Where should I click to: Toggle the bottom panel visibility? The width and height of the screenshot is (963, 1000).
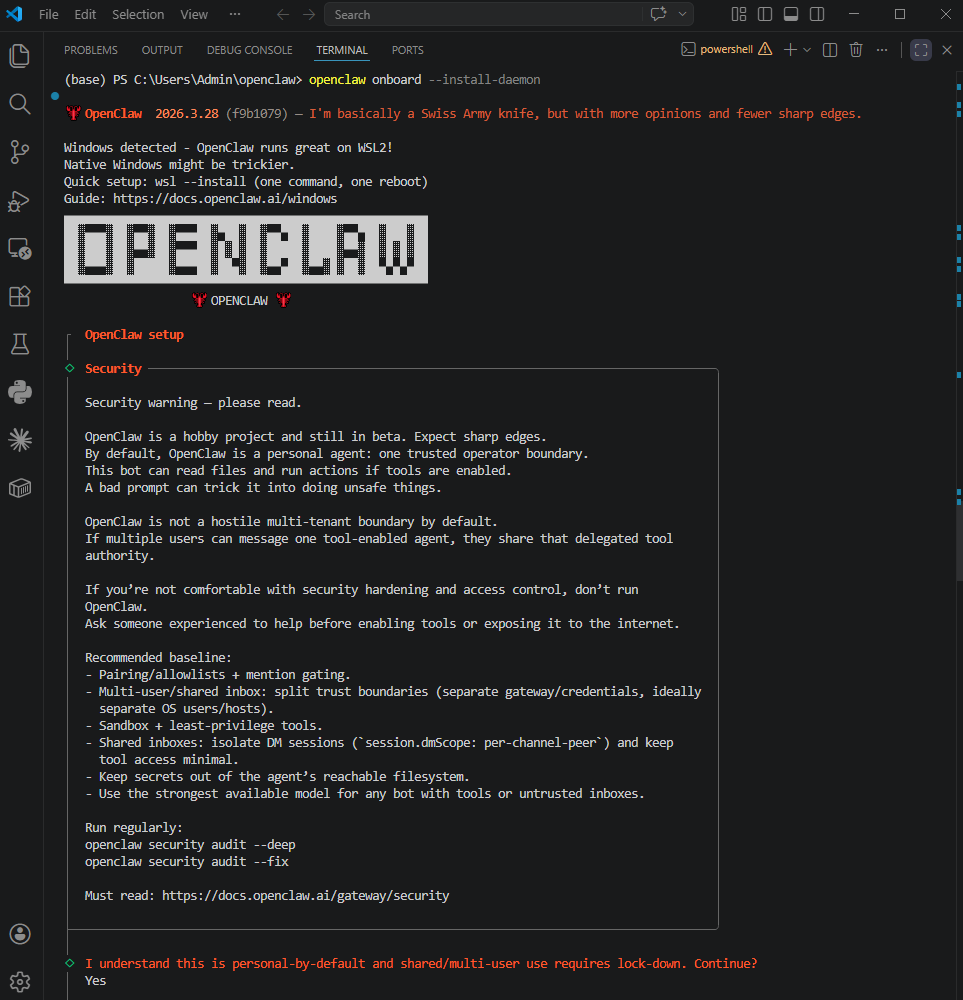[x=791, y=14]
